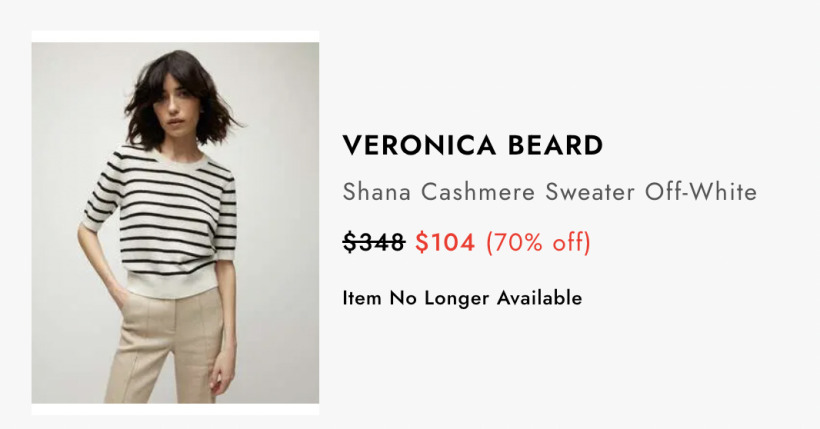Click the word BEARD in brand name
820x429 pixels.
[x=555, y=145]
